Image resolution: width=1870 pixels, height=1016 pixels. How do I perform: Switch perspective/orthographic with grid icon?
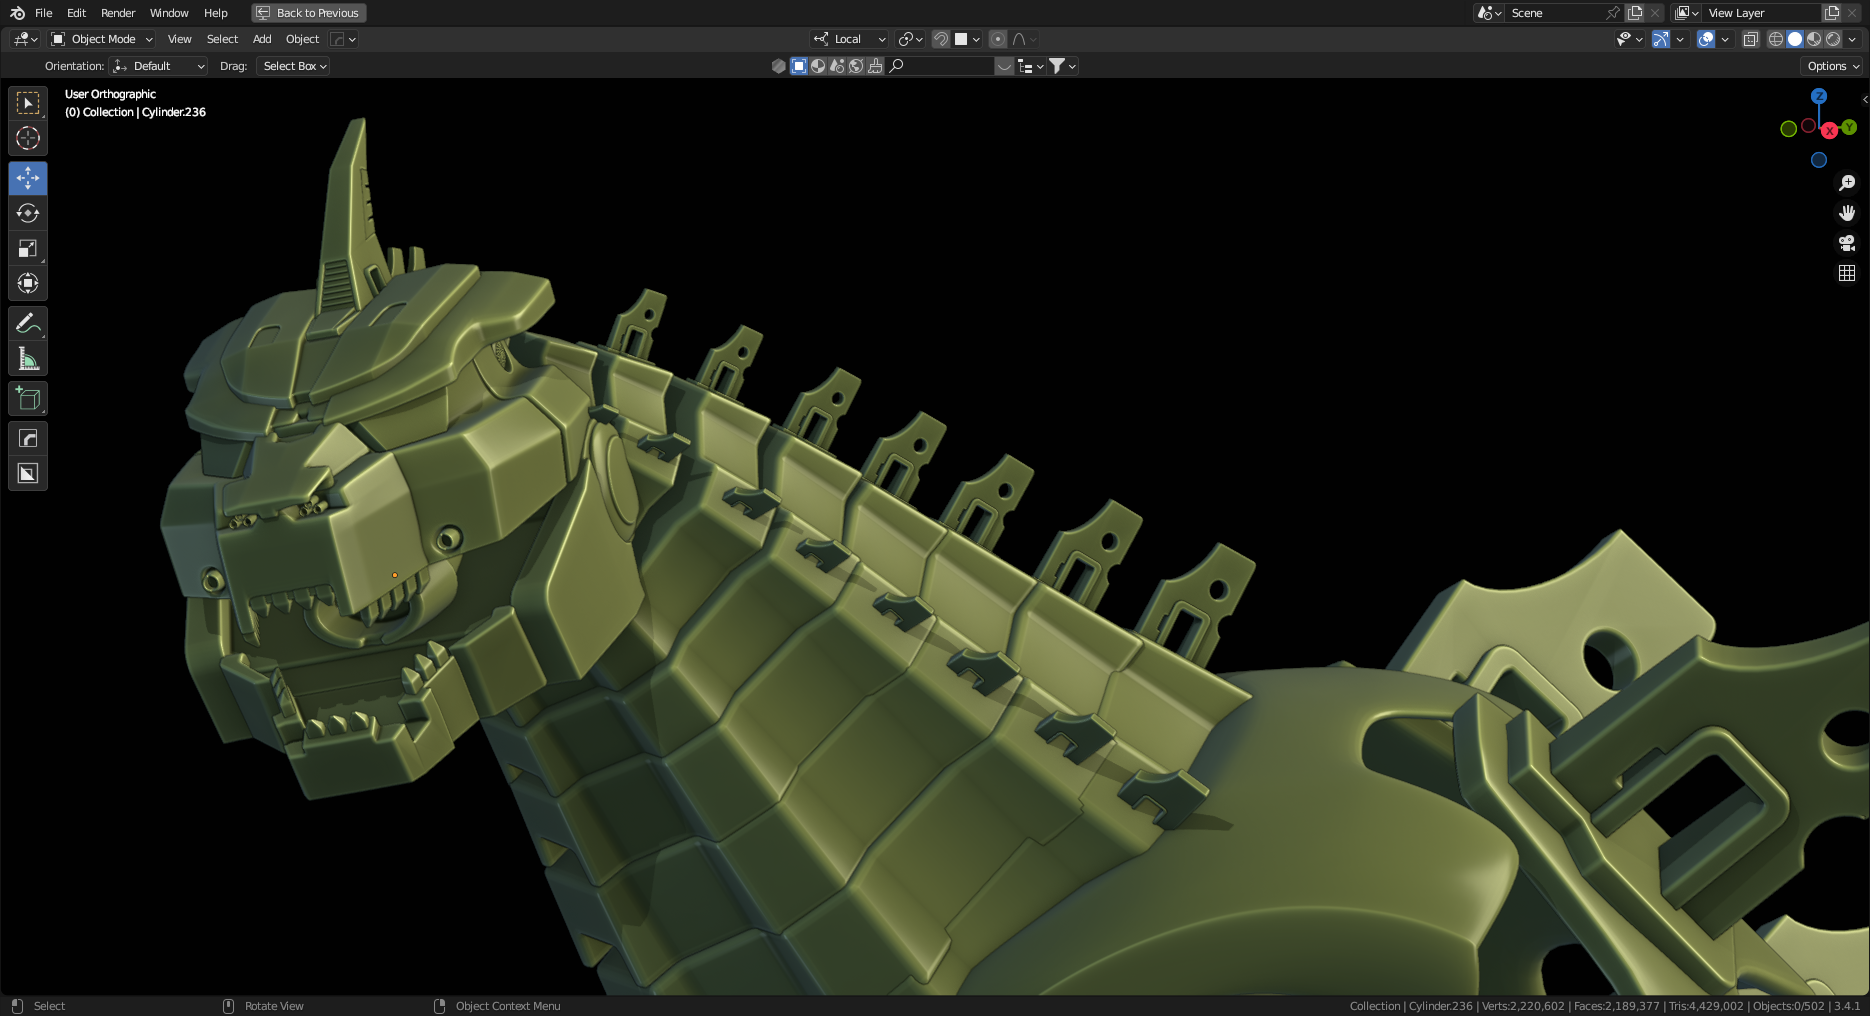[1847, 273]
